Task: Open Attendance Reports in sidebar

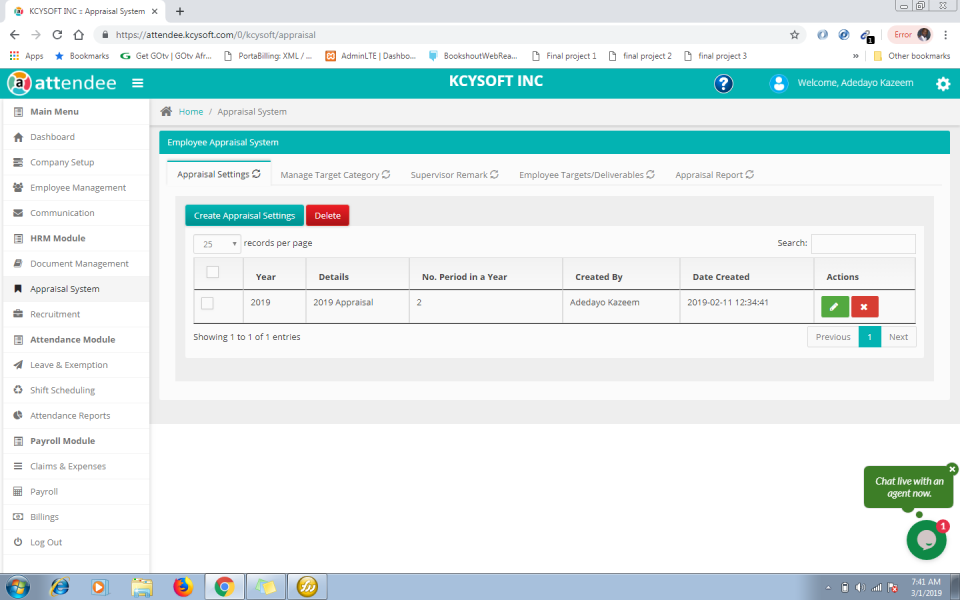Action: (x=76, y=416)
